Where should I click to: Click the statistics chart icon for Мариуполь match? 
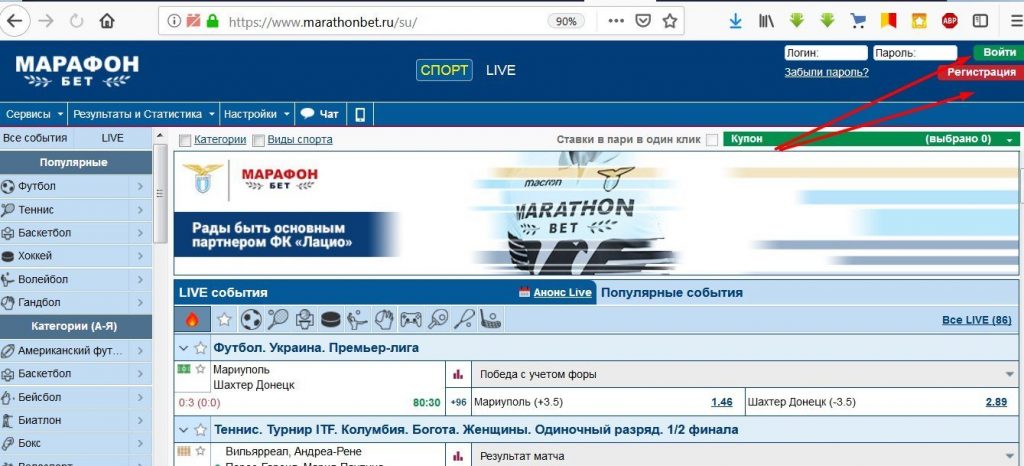click(x=458, y=374)
